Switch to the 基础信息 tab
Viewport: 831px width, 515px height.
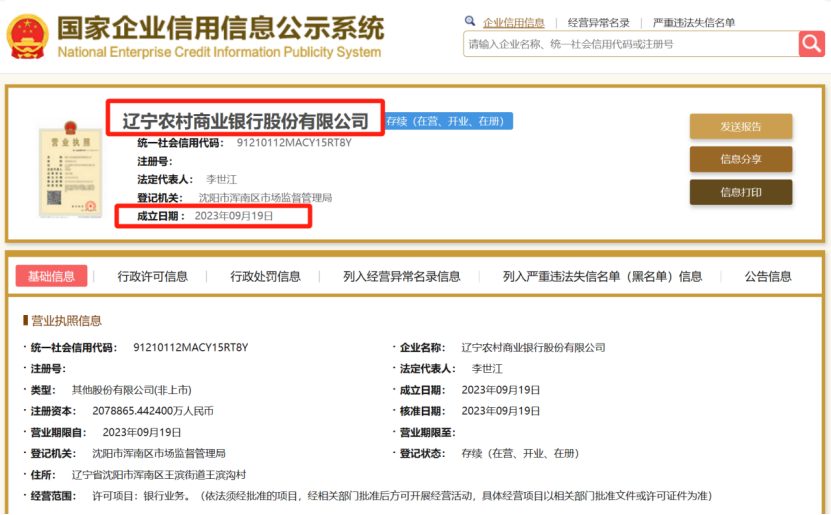click(x=51, y=276)
